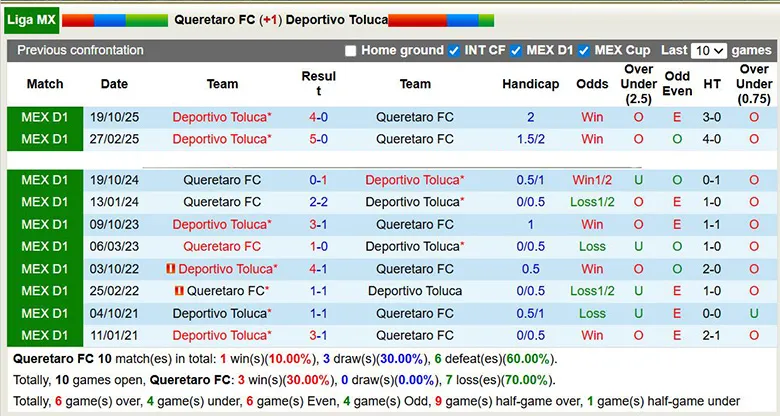Open the 0-1 result from 19/10/24
This screenshot has height=416, width=780.
click(x=318, y=180)
